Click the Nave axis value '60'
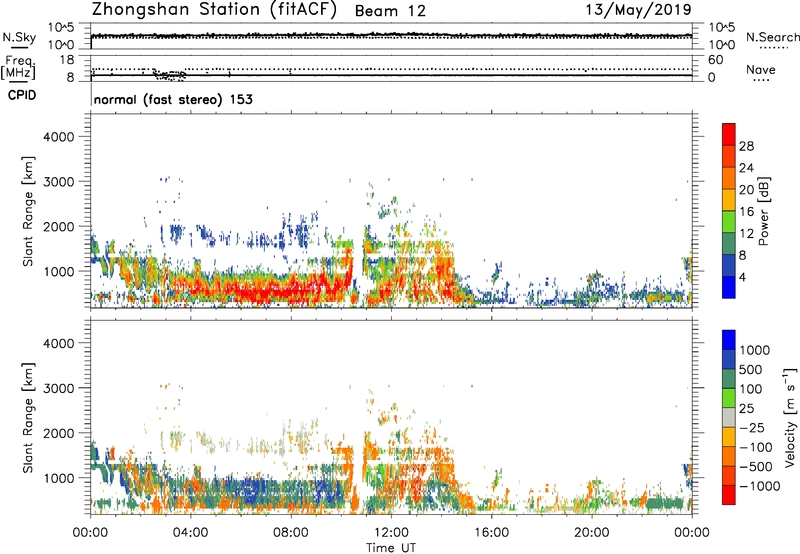The width and height of the screenshot is (800, 554). click(x=715, y=60)
